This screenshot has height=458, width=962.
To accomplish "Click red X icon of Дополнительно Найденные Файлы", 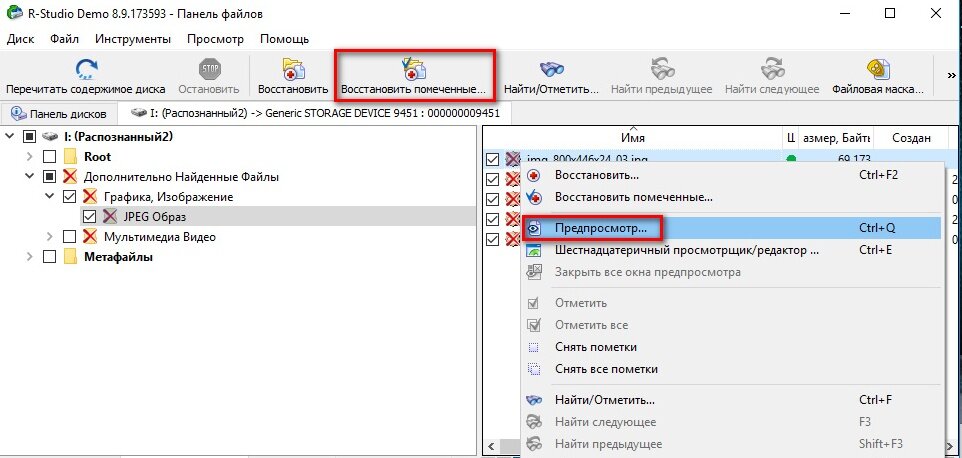I will (x=71, y=177).
